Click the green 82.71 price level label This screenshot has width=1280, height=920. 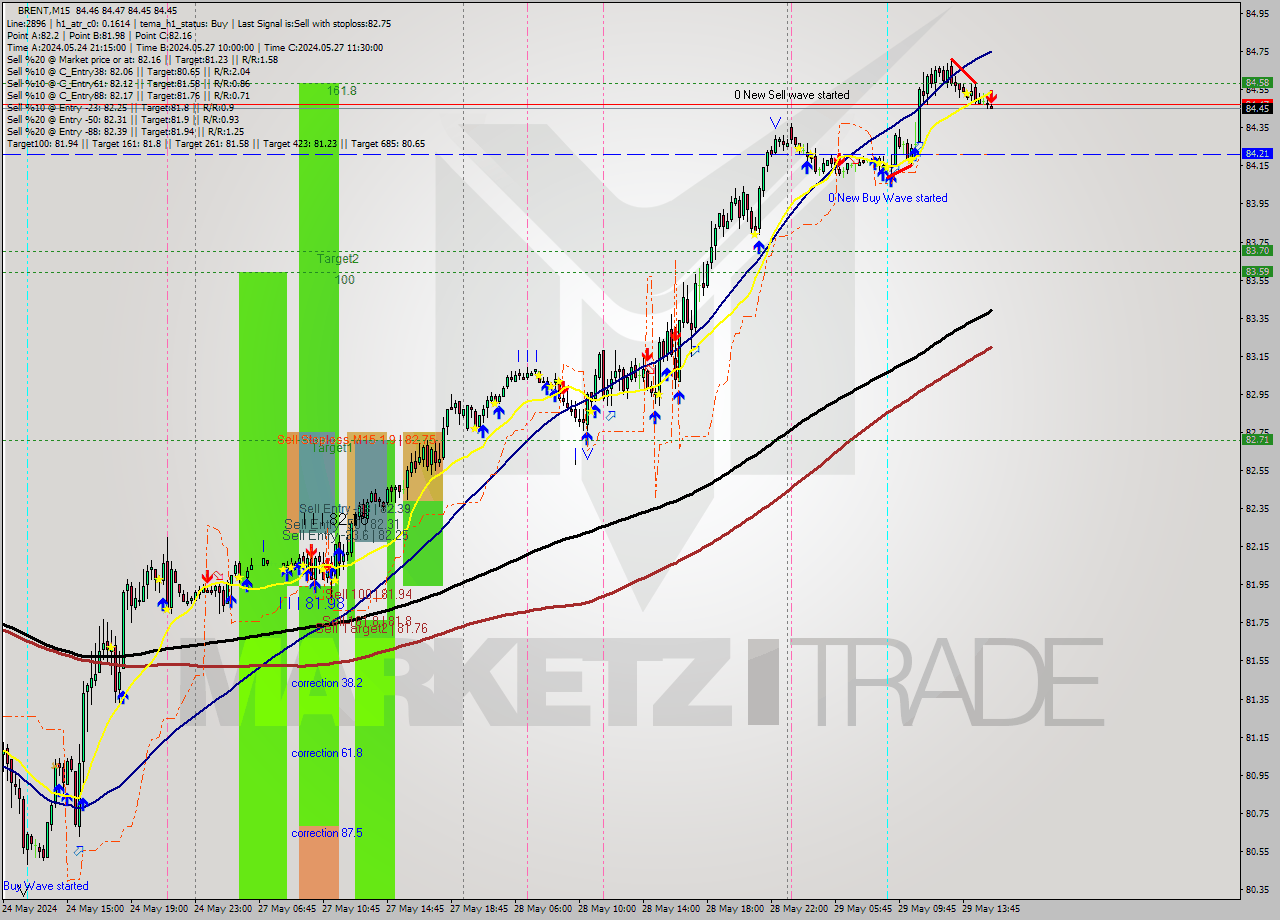(1257, 439)
